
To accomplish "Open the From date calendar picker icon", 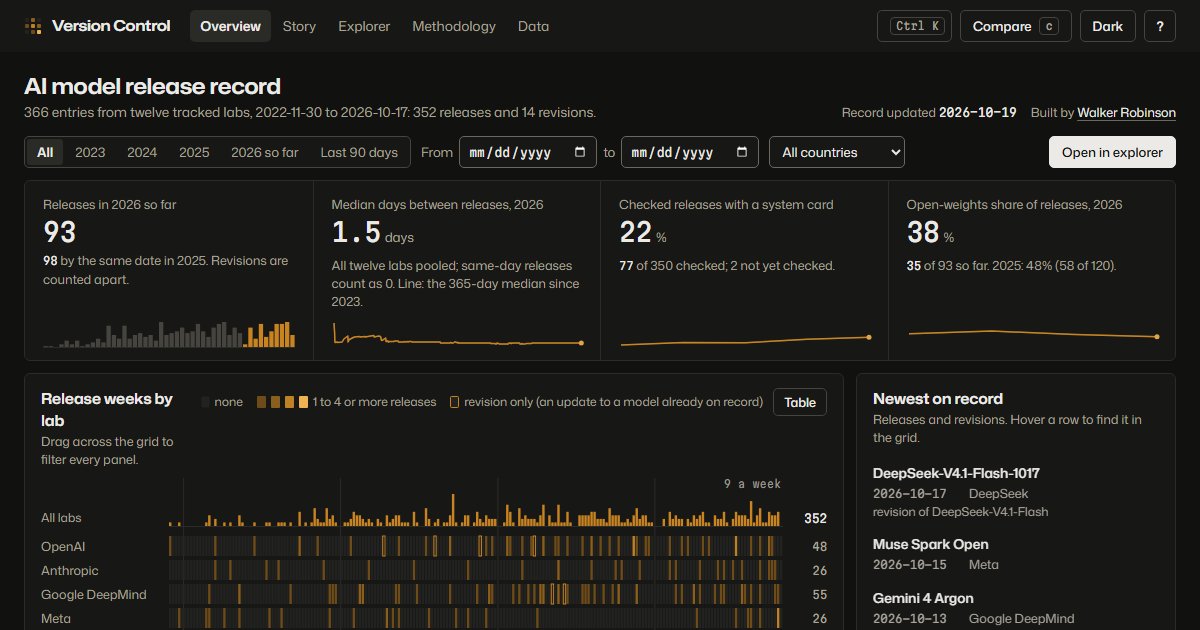I will [x=581, y=152].
